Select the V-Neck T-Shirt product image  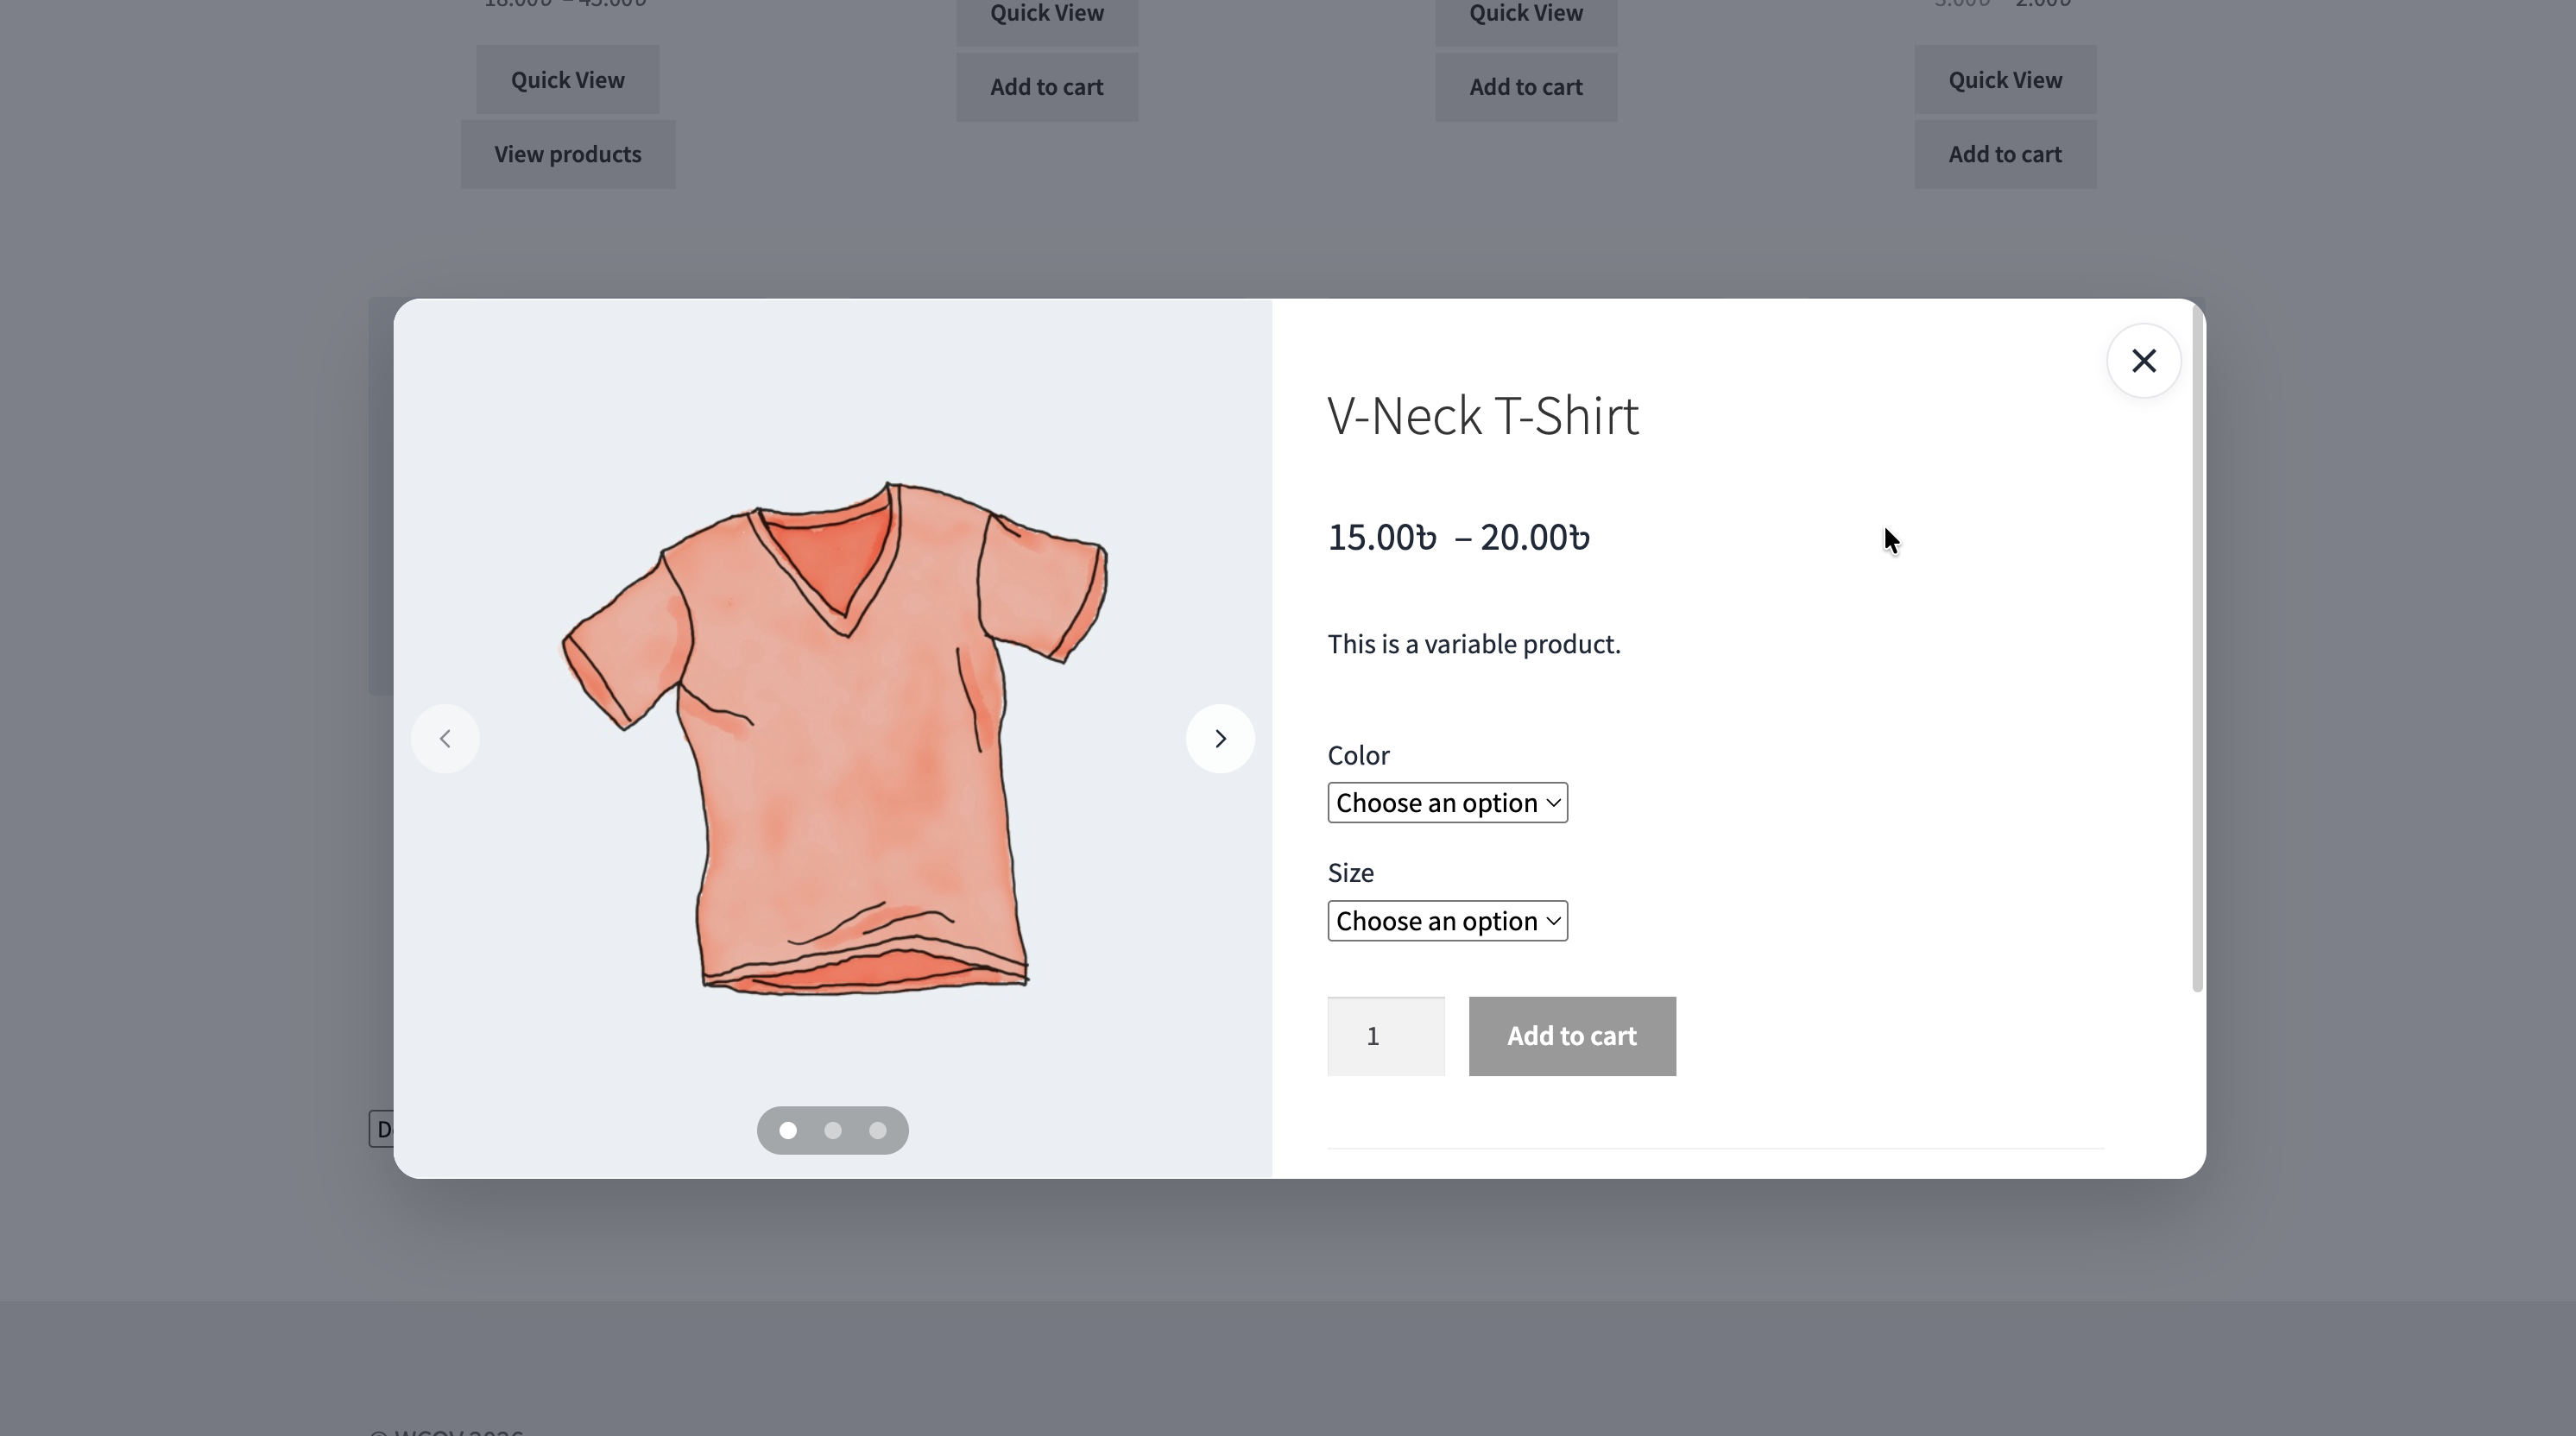[x=833, y=737]
